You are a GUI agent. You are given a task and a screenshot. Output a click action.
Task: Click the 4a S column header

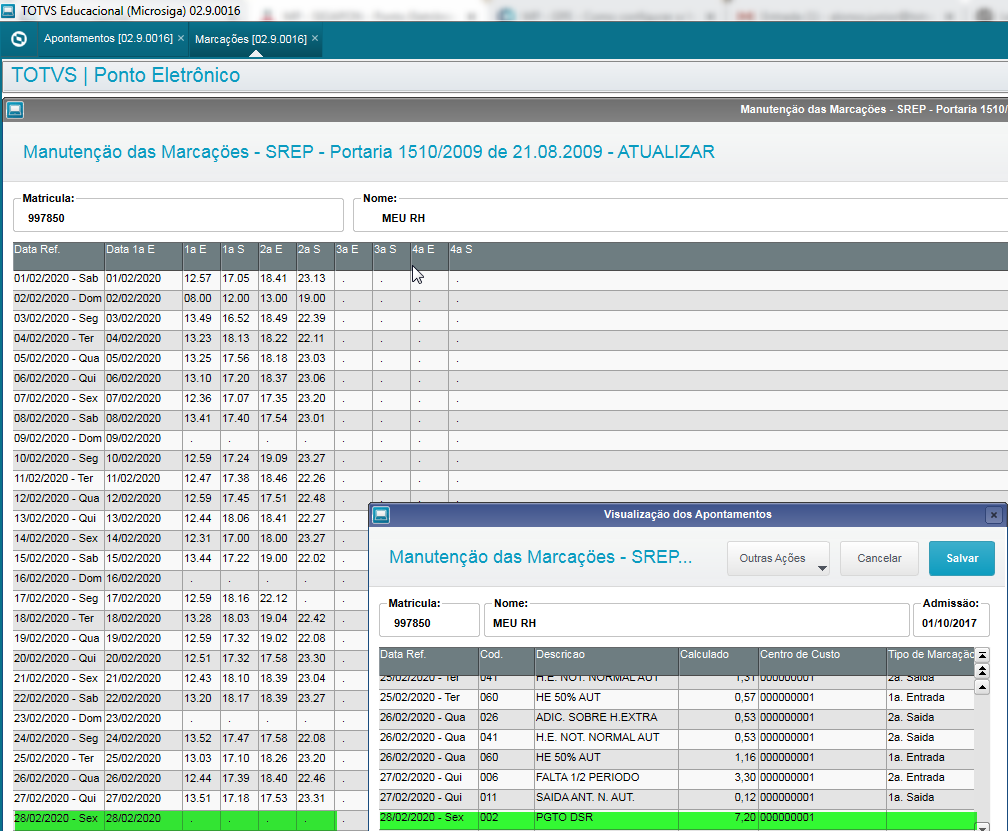(x=728, y=256)
